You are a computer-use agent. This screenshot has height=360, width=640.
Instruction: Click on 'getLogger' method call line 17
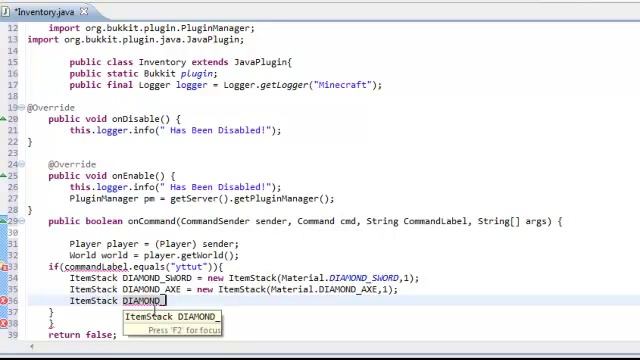click(284, 85)
